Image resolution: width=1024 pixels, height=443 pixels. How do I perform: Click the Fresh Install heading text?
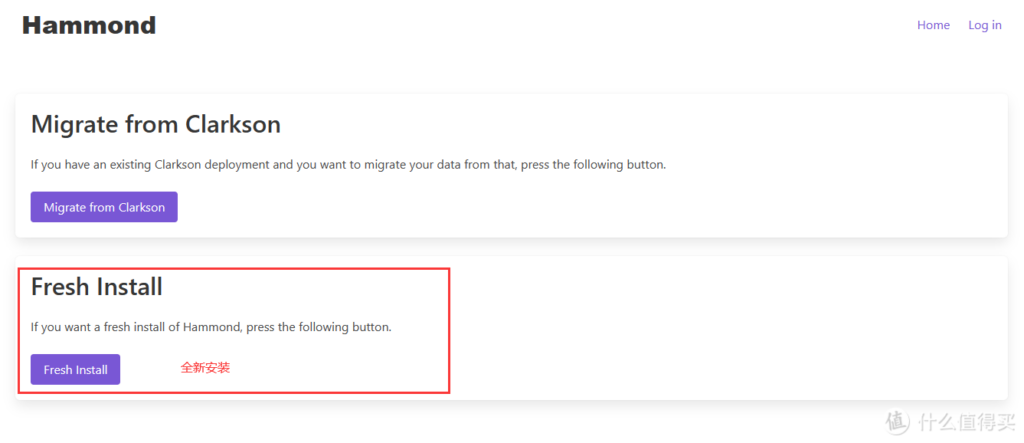click(x=96, y=287)
